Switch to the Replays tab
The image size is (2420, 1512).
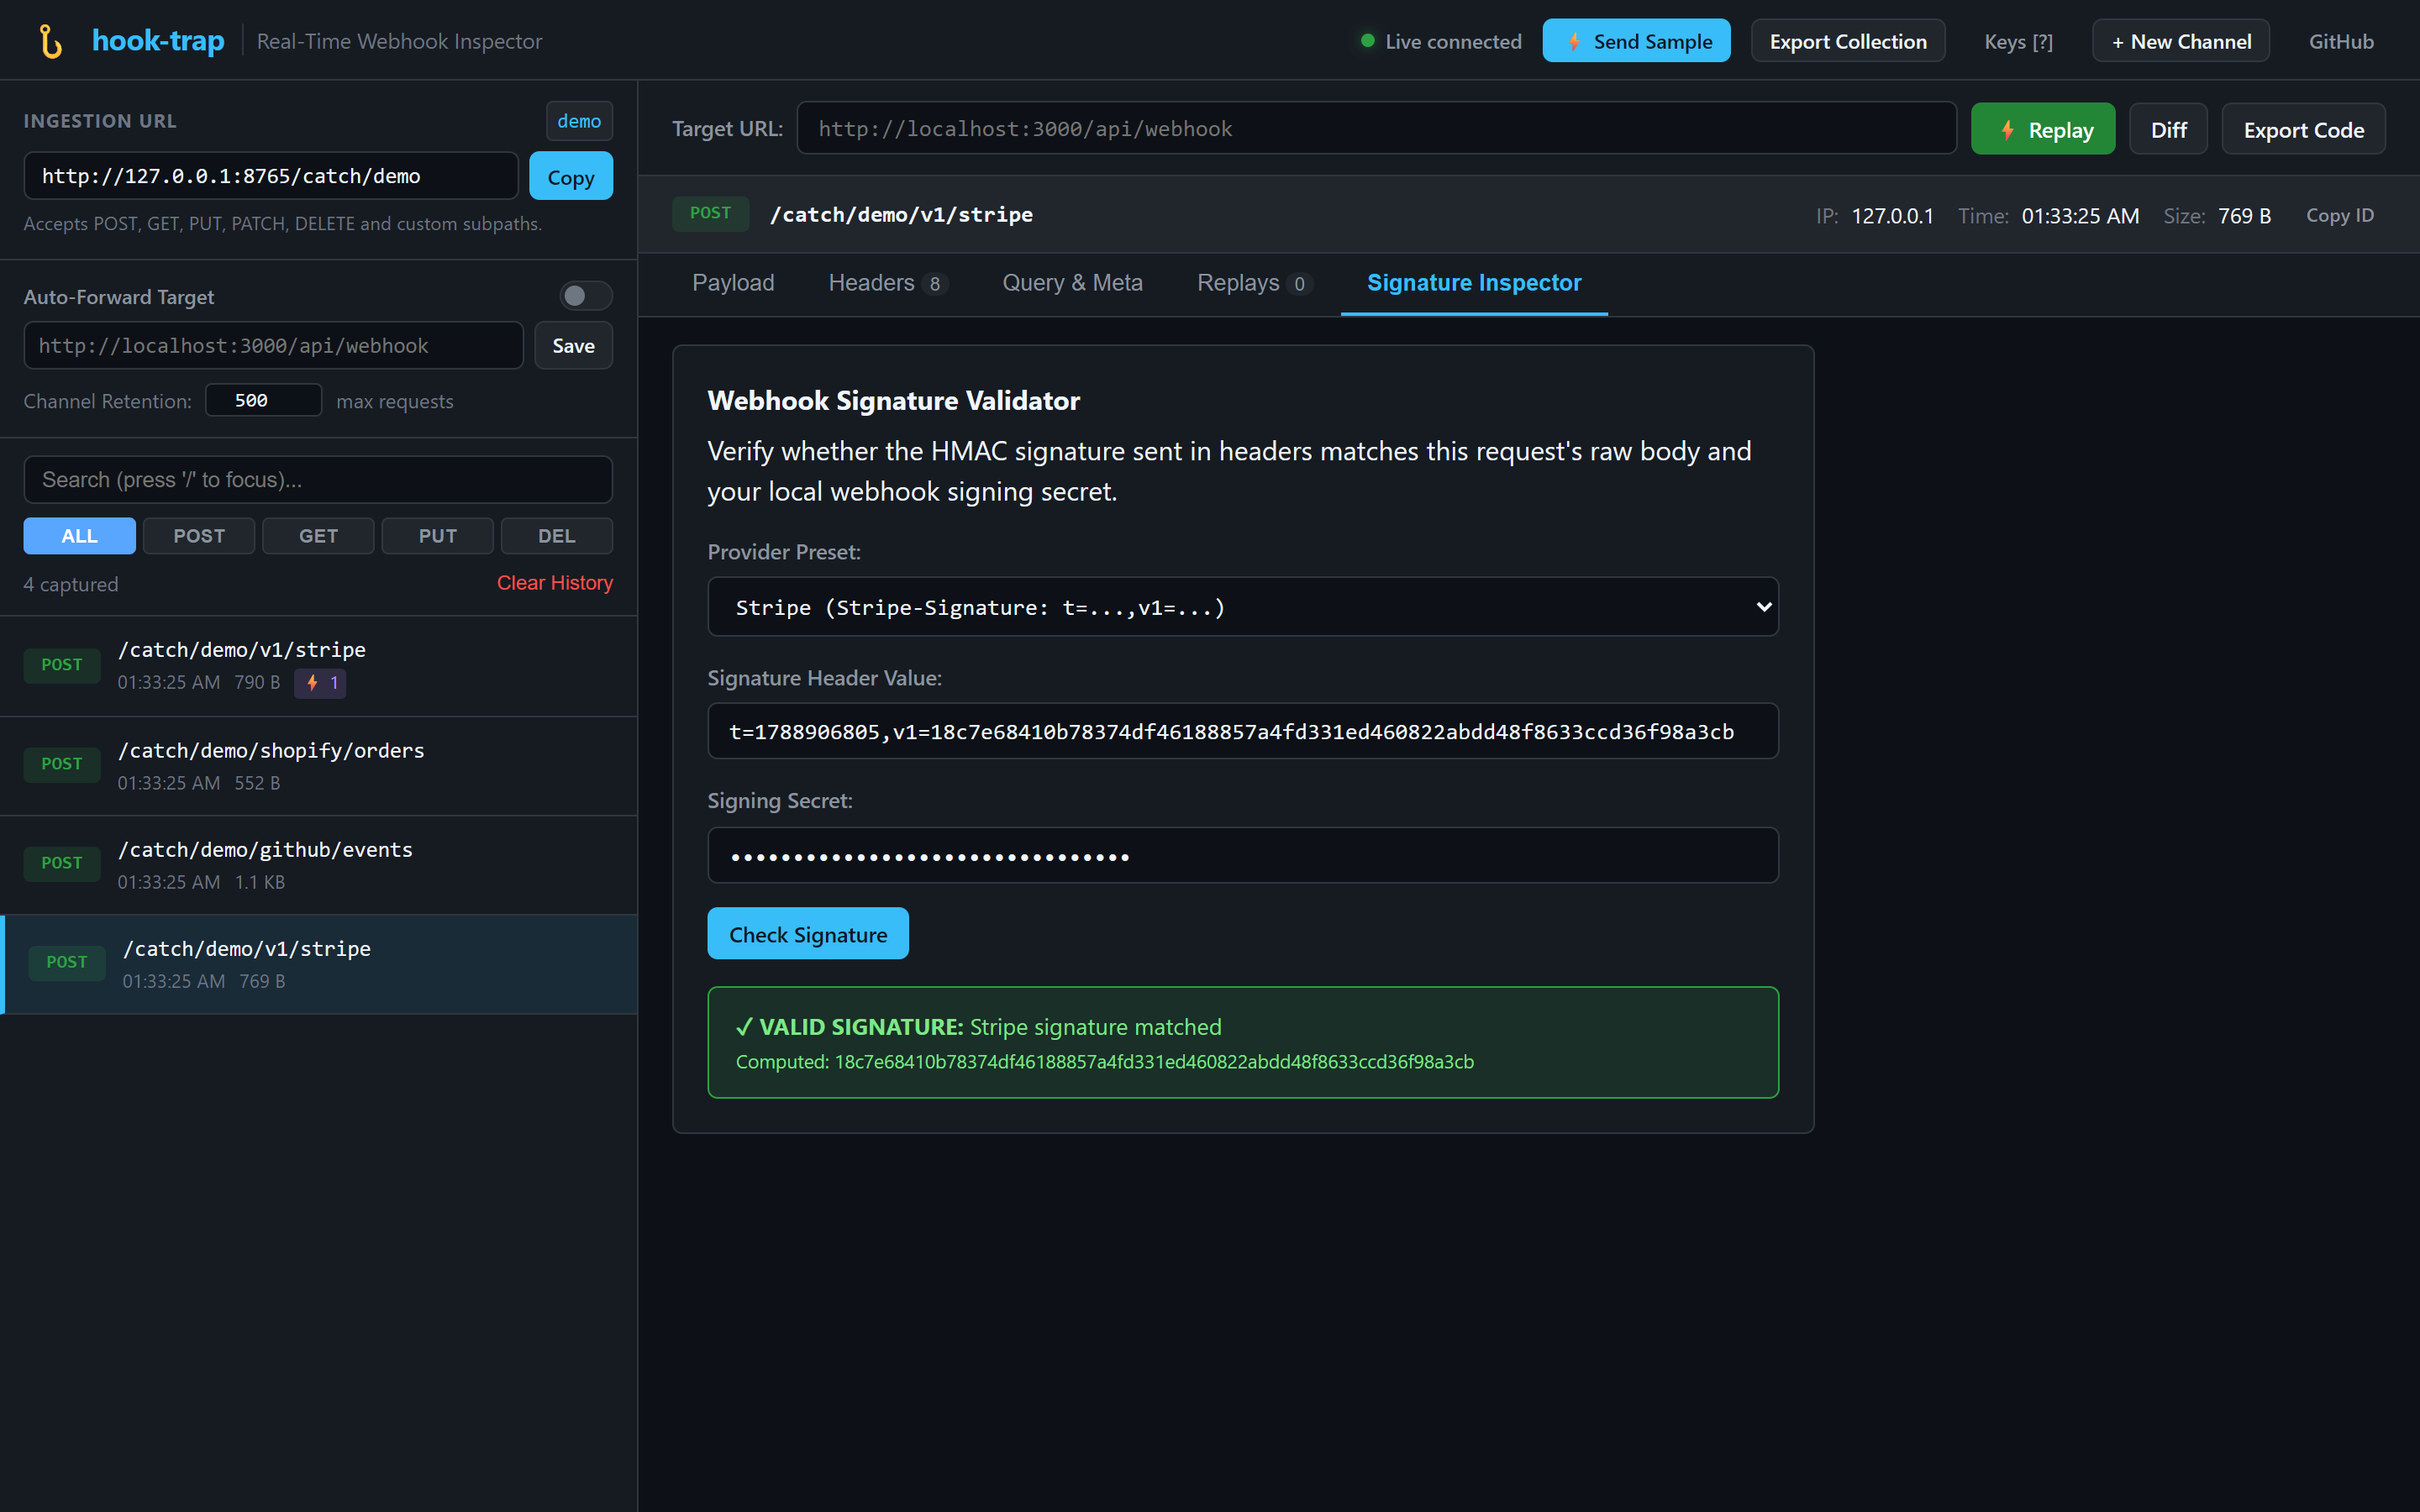tap(1254, 283)
